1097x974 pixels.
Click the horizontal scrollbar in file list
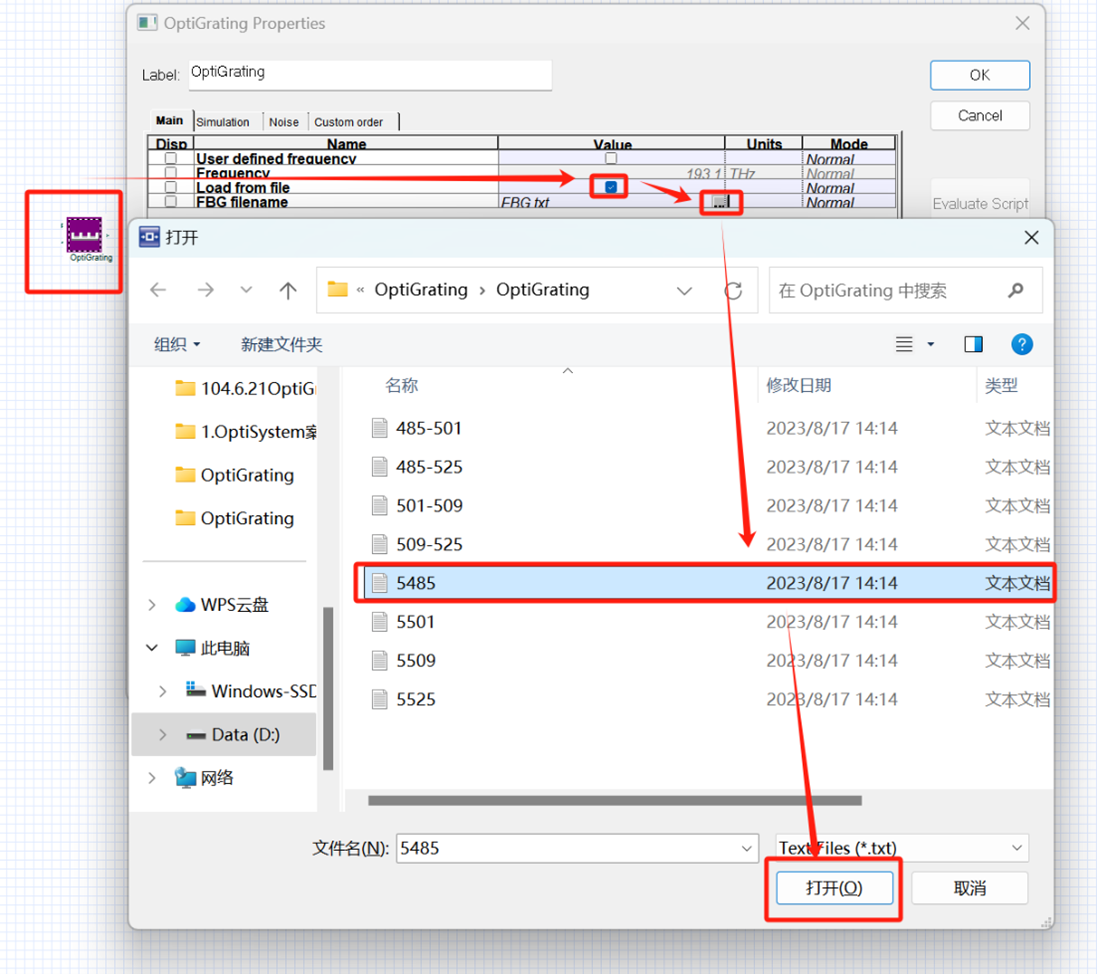pyautogui.click(x=614, y=800)
